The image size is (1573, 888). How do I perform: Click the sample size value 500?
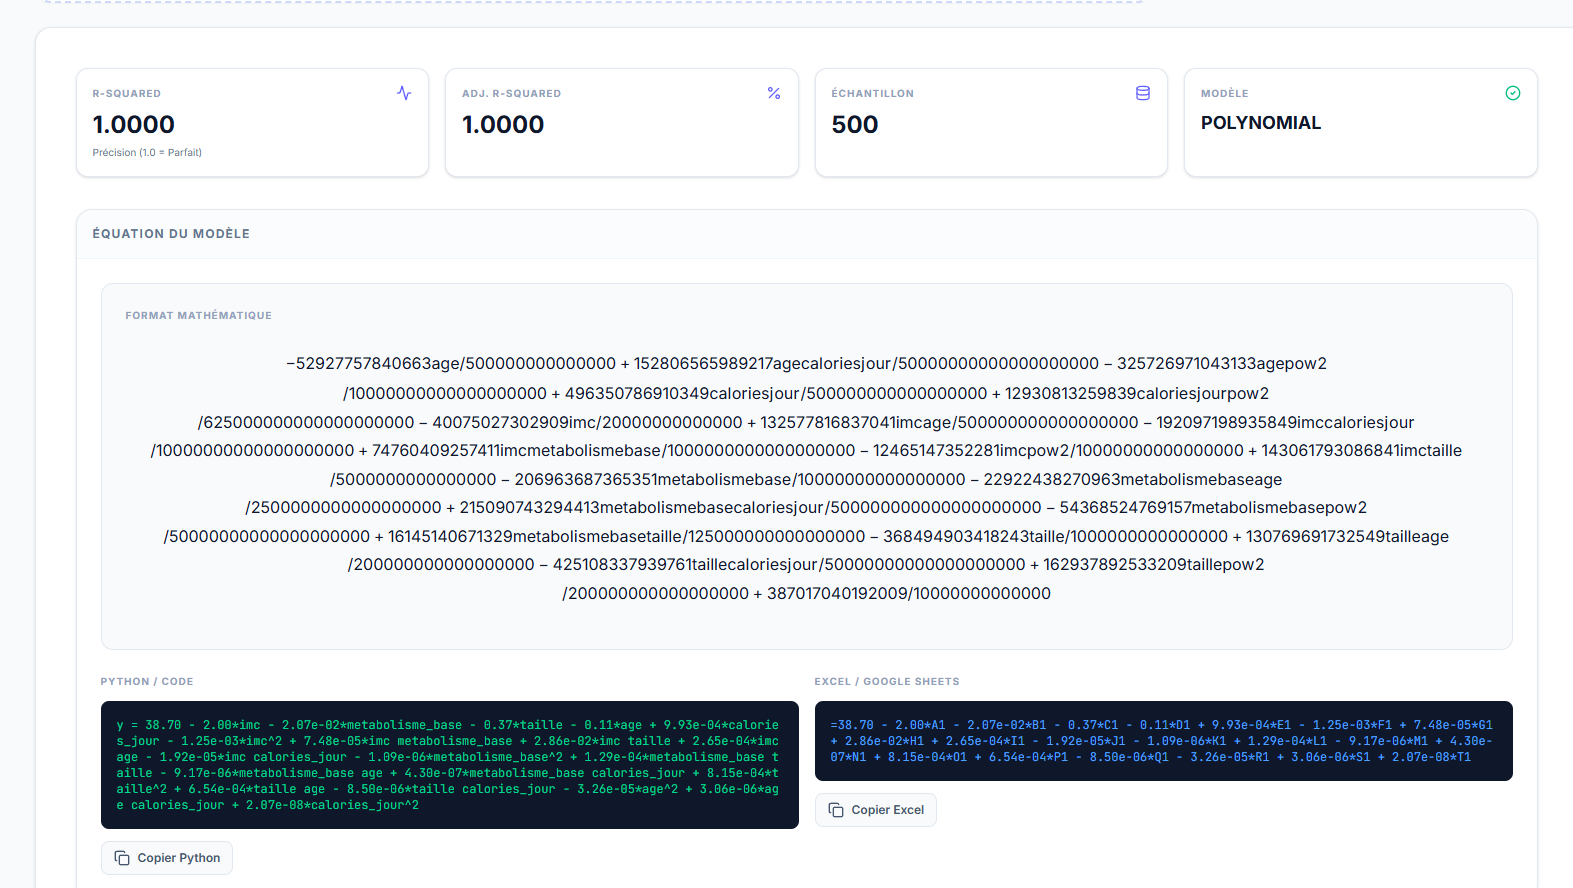[855, 125]
